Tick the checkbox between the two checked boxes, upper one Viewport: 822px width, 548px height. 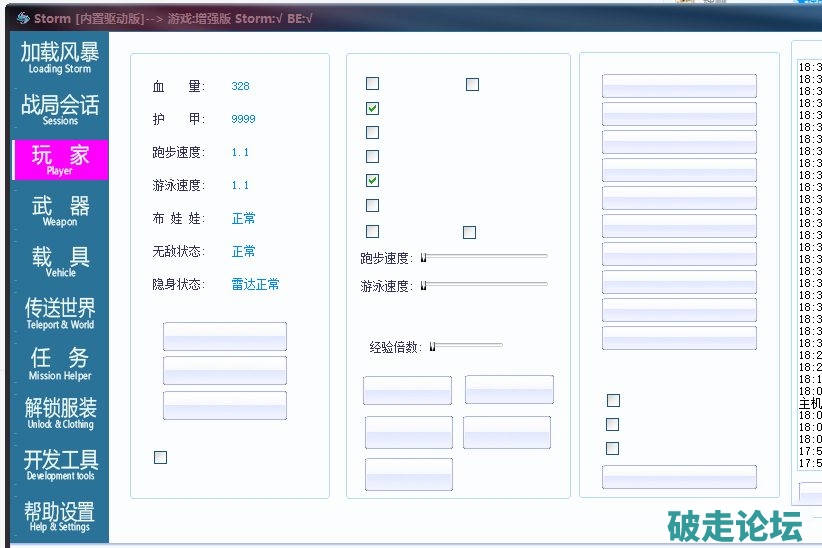(x=372, y=132)
